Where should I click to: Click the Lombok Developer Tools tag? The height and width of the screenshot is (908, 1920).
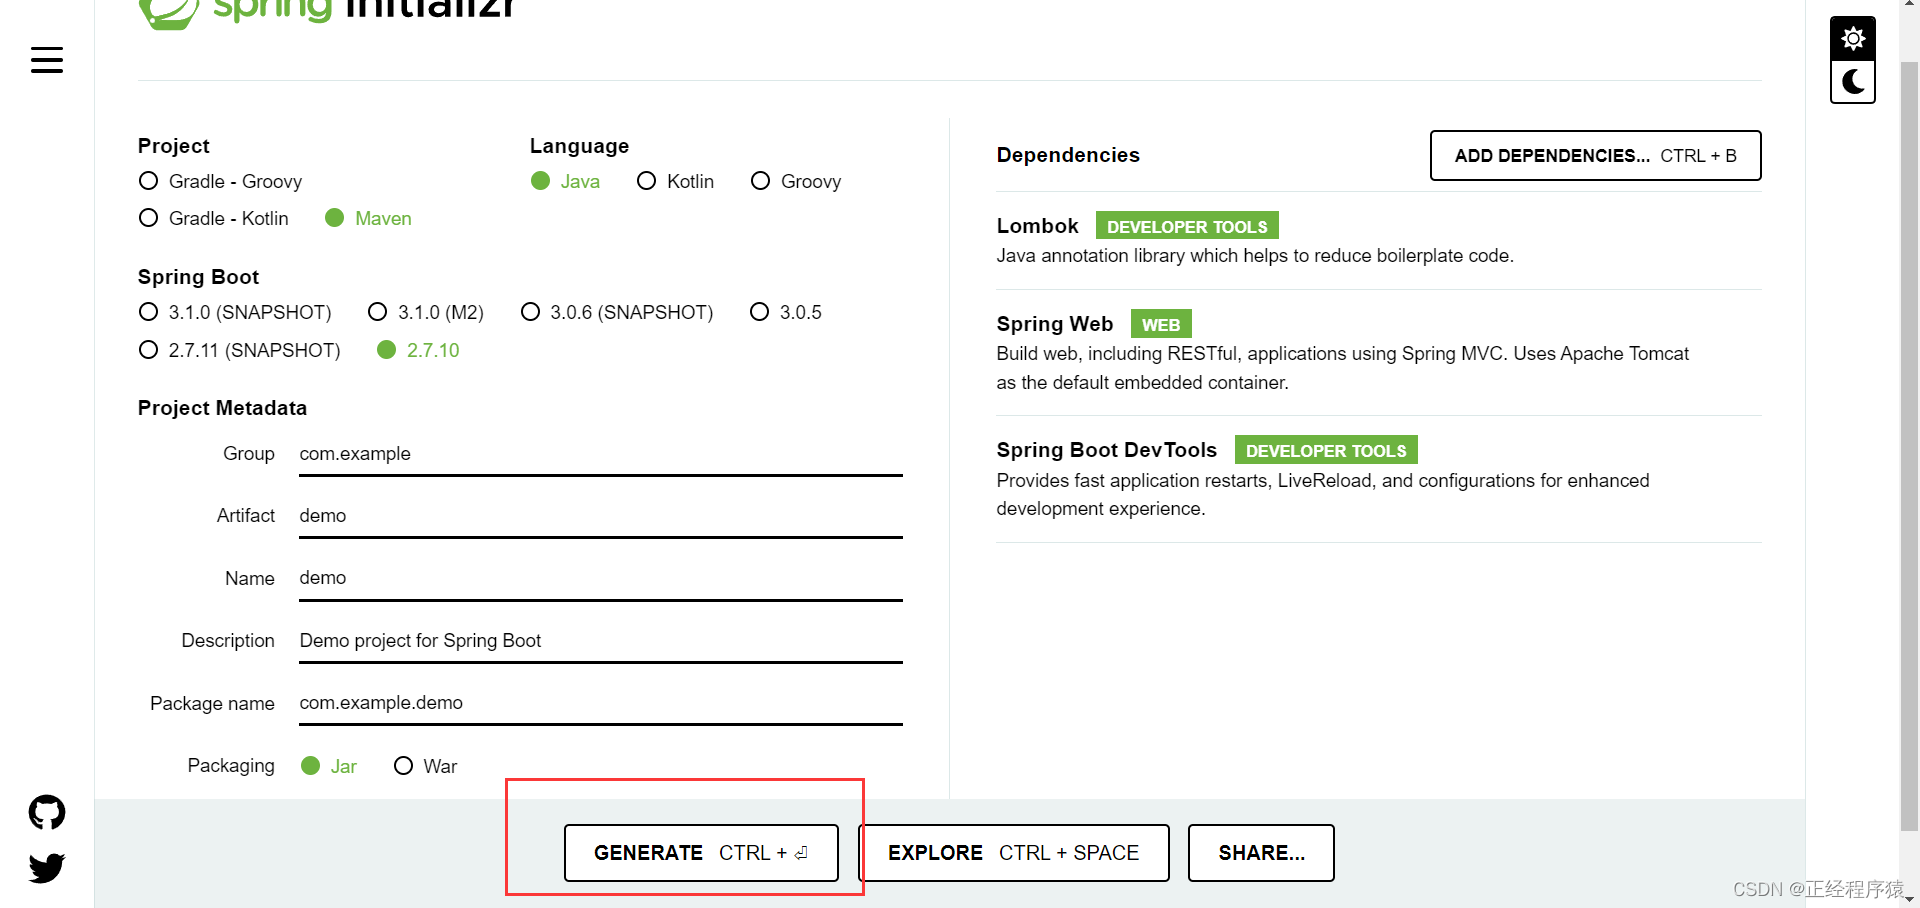[1187, 226]
